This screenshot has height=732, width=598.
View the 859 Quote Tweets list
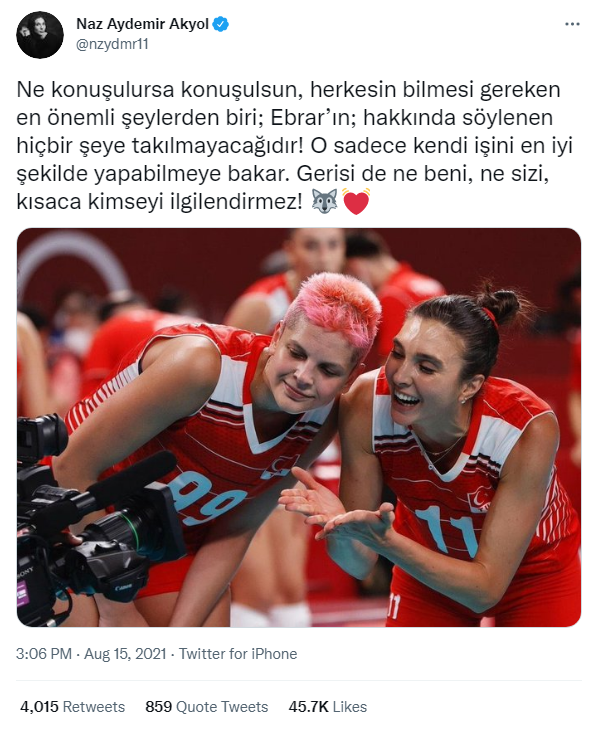[206, 707]
